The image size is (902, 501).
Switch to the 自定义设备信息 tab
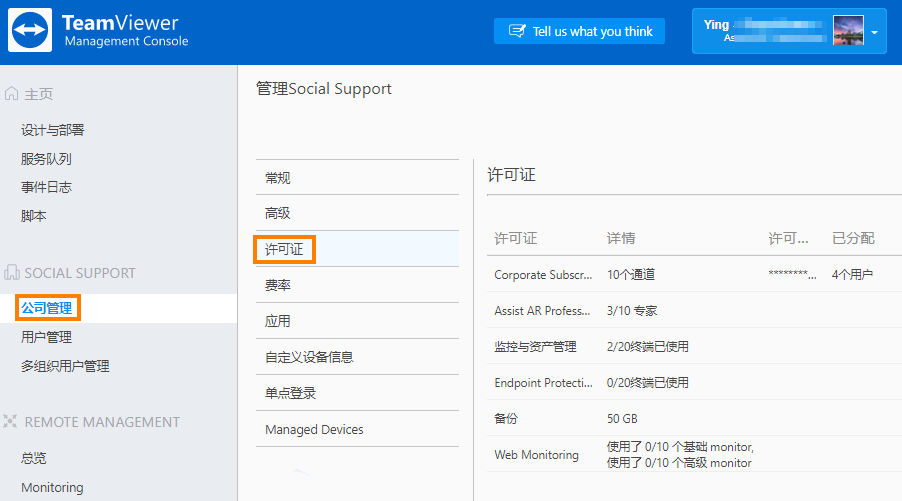coord(357,357)
